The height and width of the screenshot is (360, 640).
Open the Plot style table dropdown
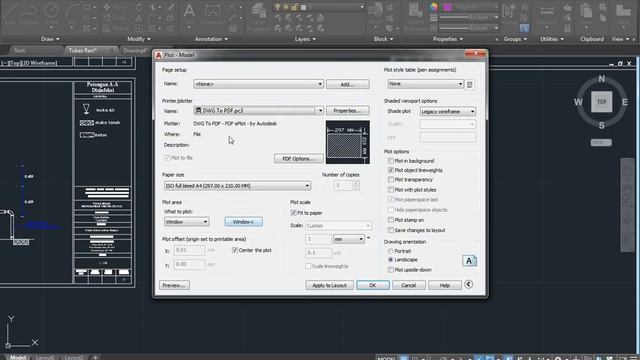pos(425,84)
